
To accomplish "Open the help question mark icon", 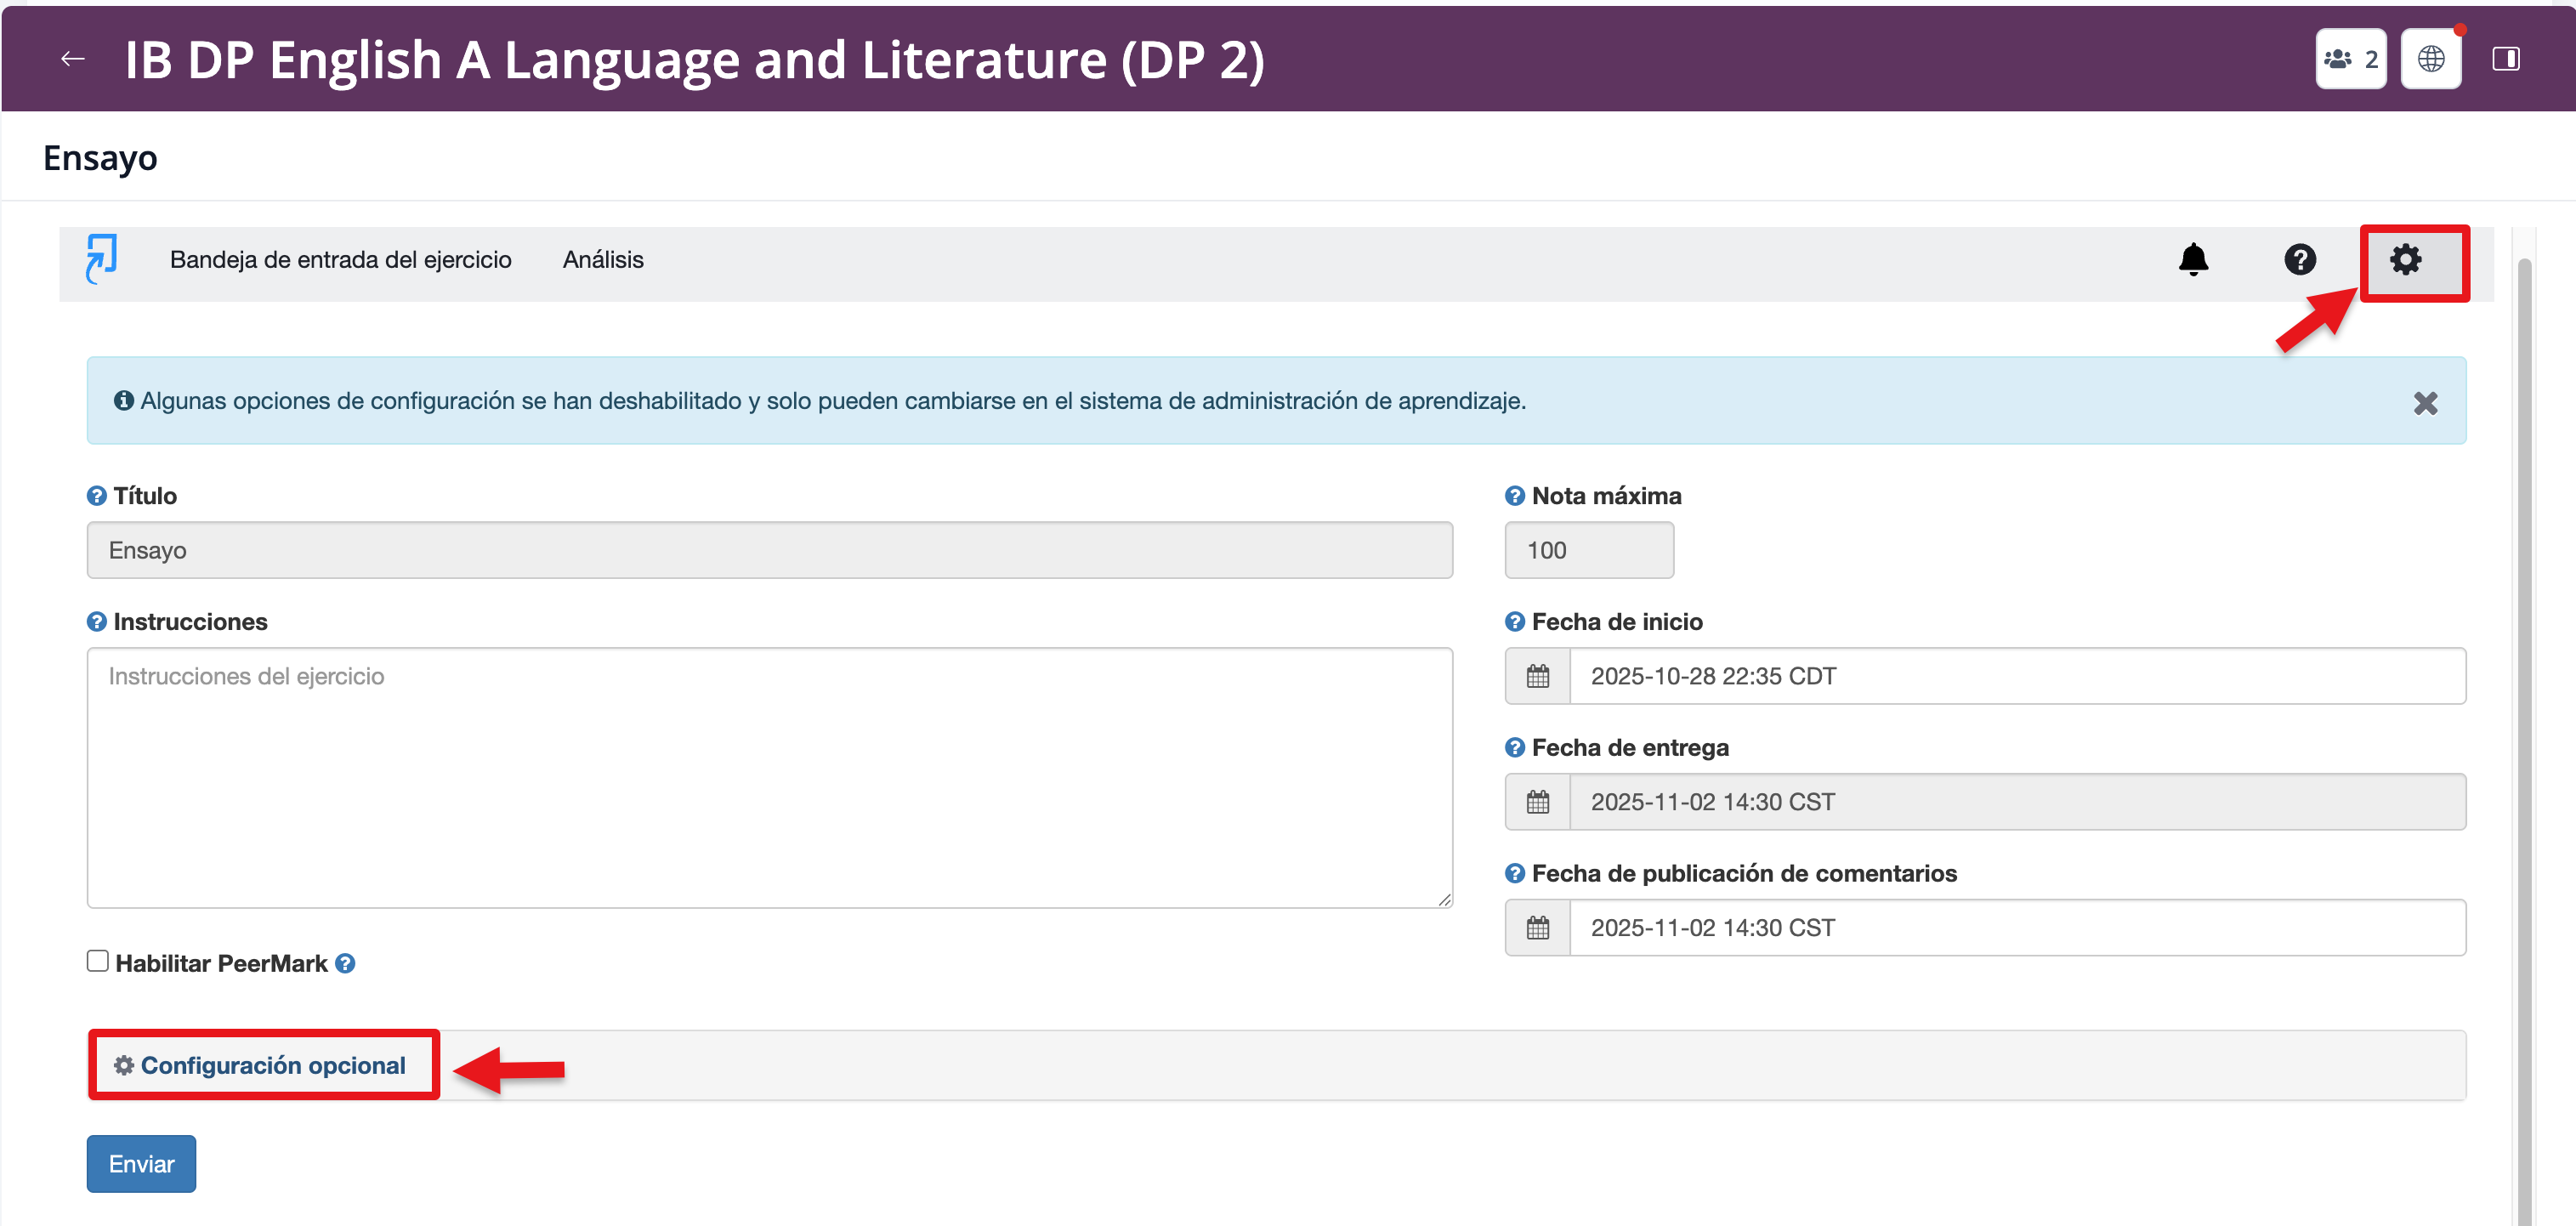I will (x=2299, y=260).
